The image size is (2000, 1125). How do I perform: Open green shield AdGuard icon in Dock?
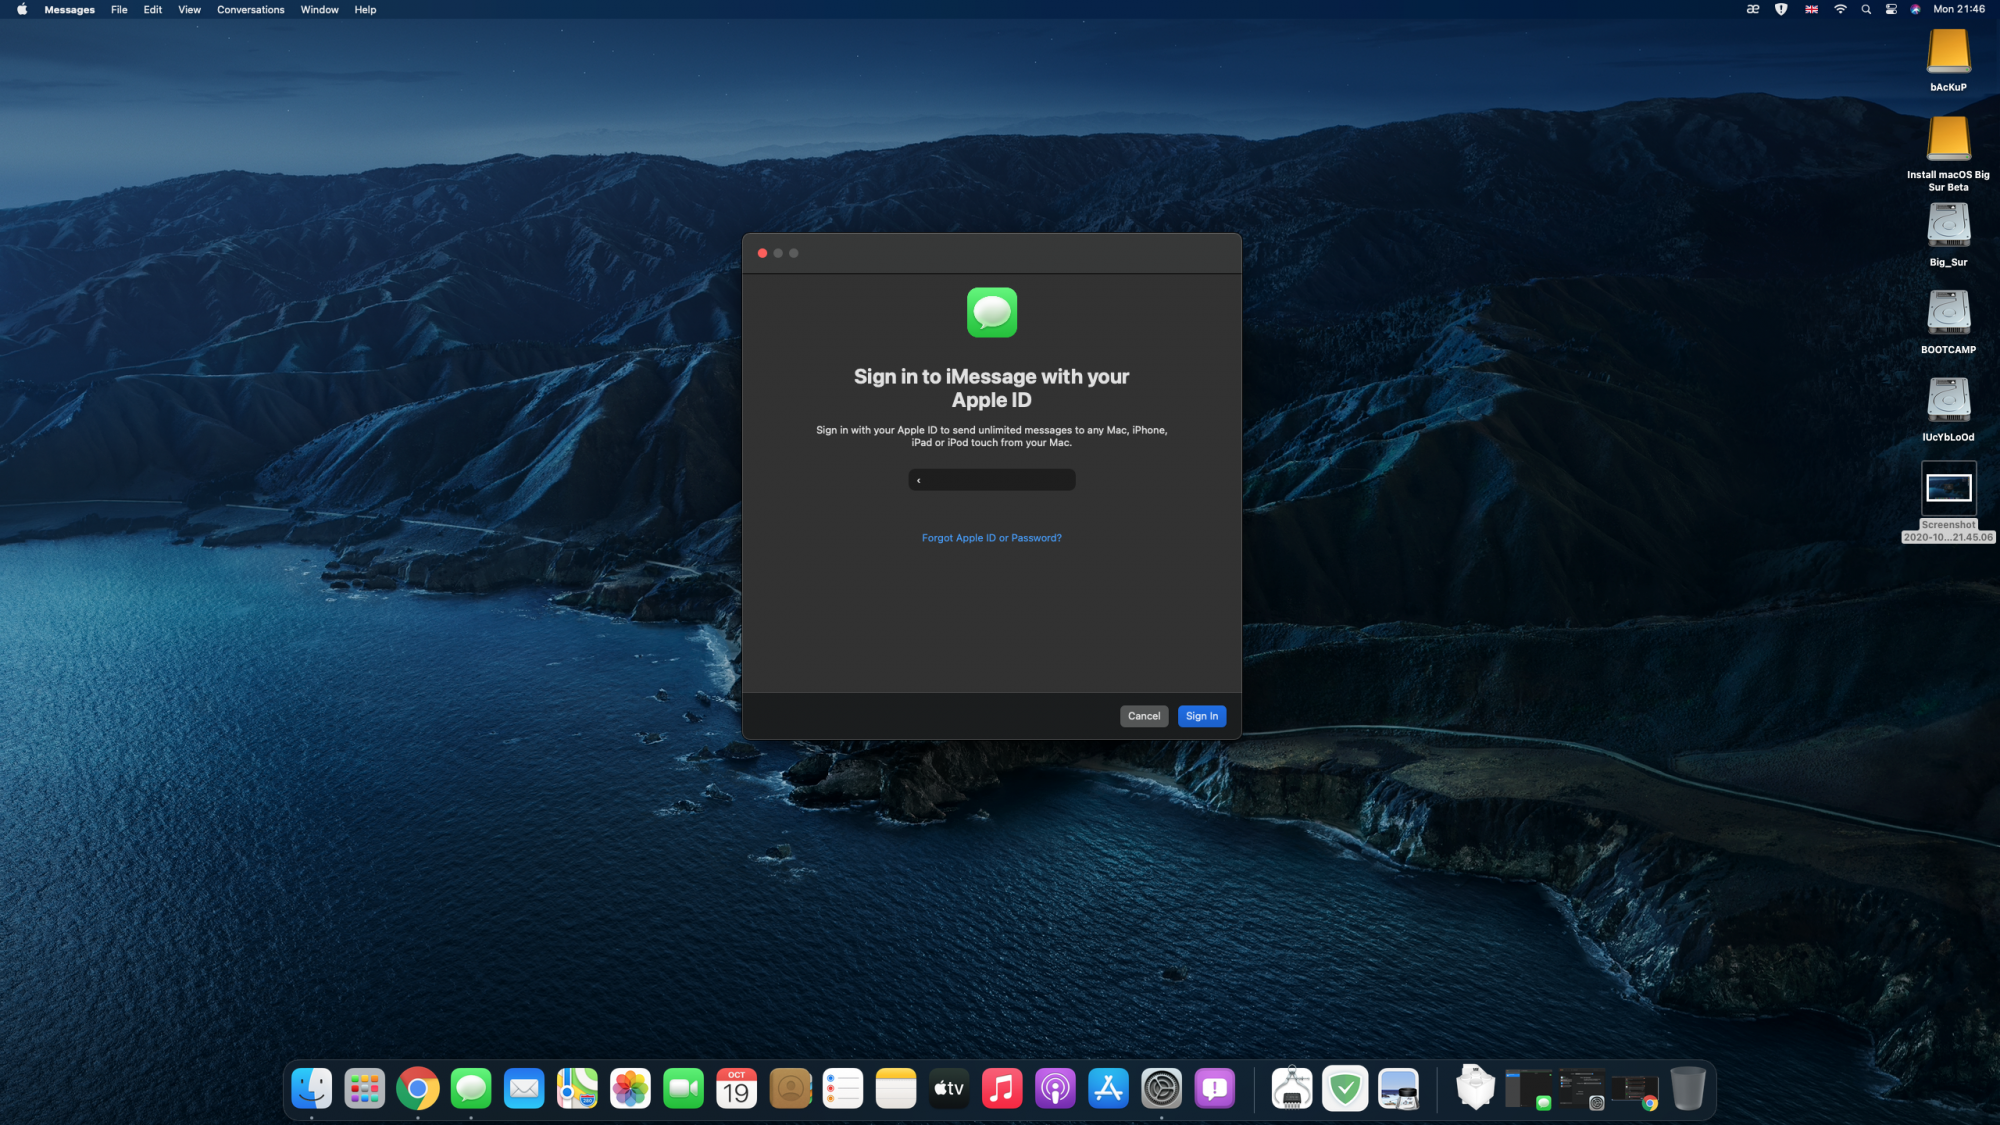[1345, 1088]
